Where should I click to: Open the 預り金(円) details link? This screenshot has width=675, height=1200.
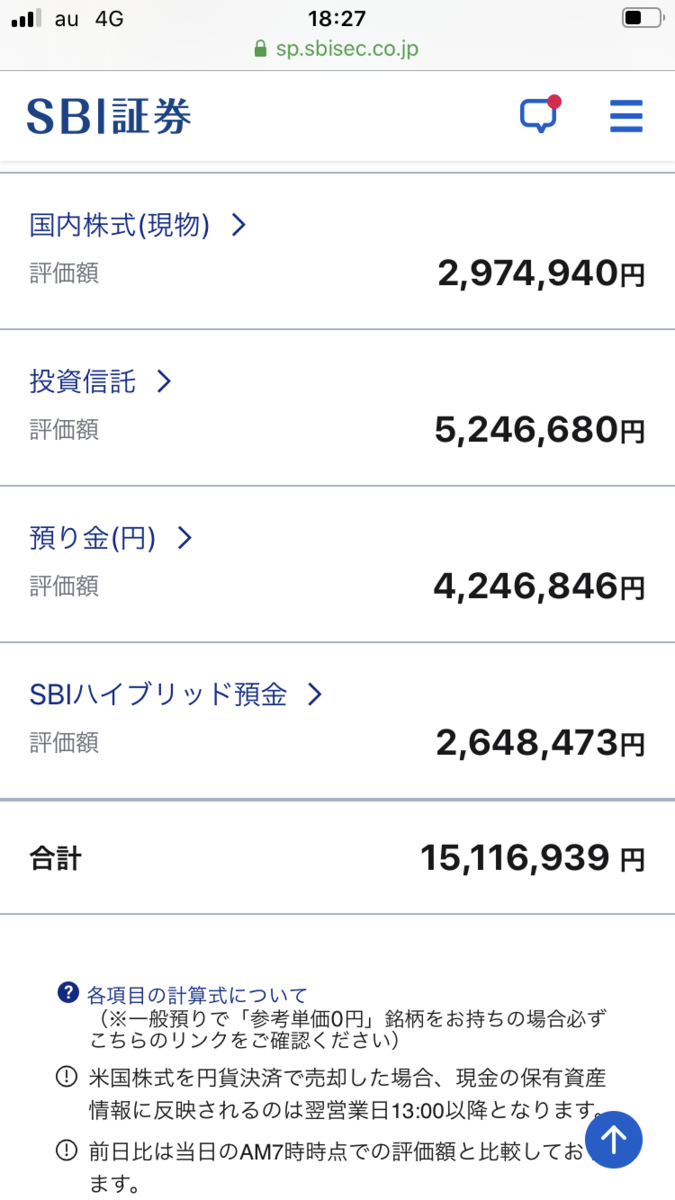pos(93,538)
